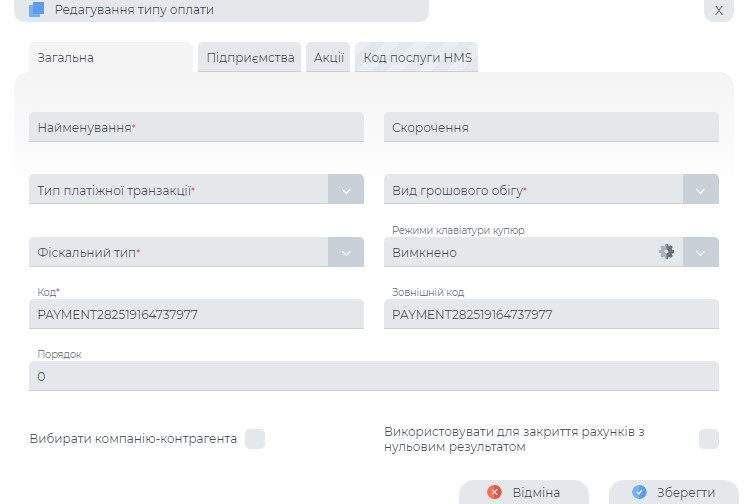Open Вид грошового обігу dropdown
The width and height of the screenshot is (748, 504).
pyautogui.click(x=701, y=190)
